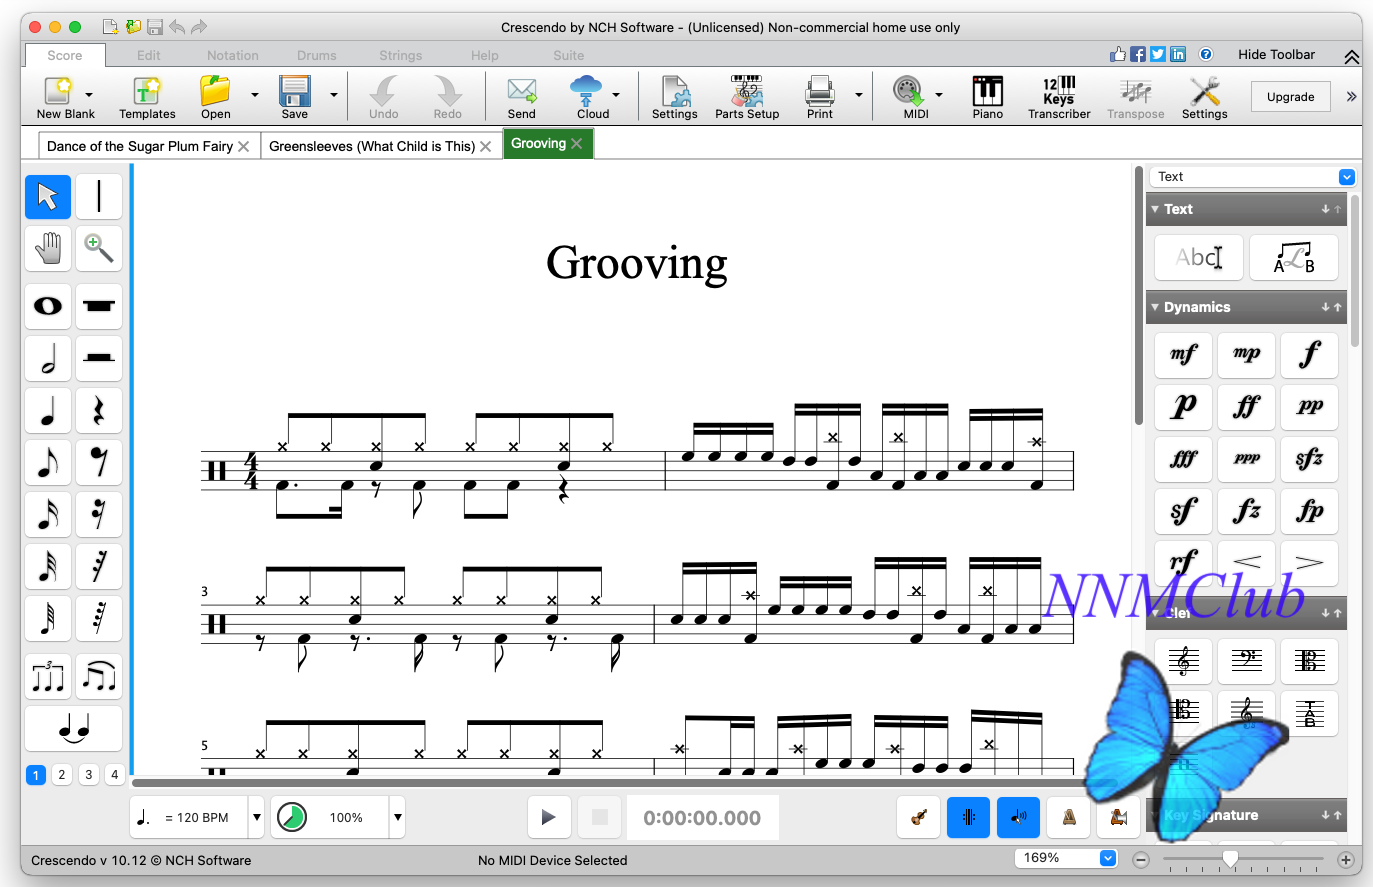Screen dimensions: 1373x887
Task: Choose the half note tool
Action: (48, 358)
